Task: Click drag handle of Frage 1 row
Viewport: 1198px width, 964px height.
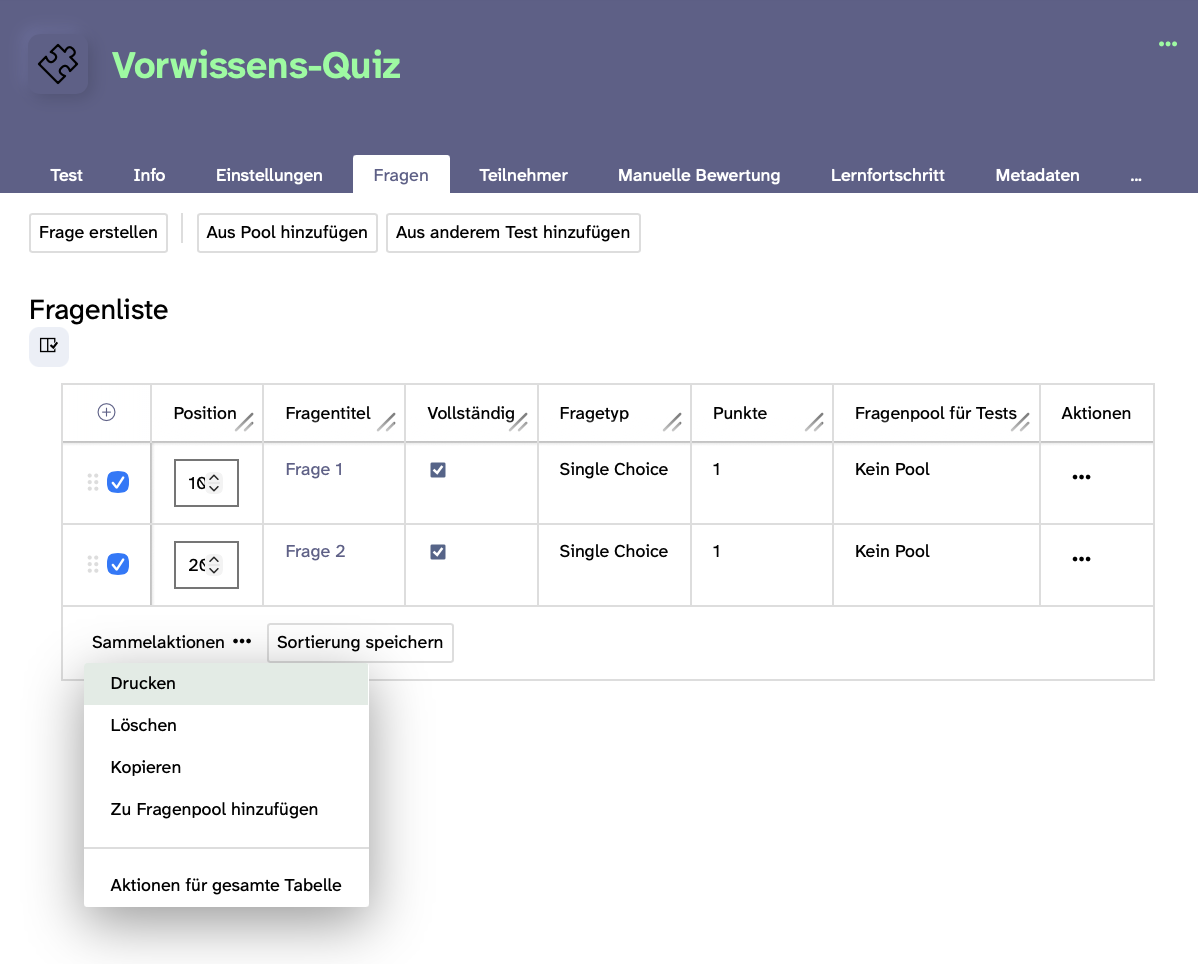Action: [x=92, y=482]
